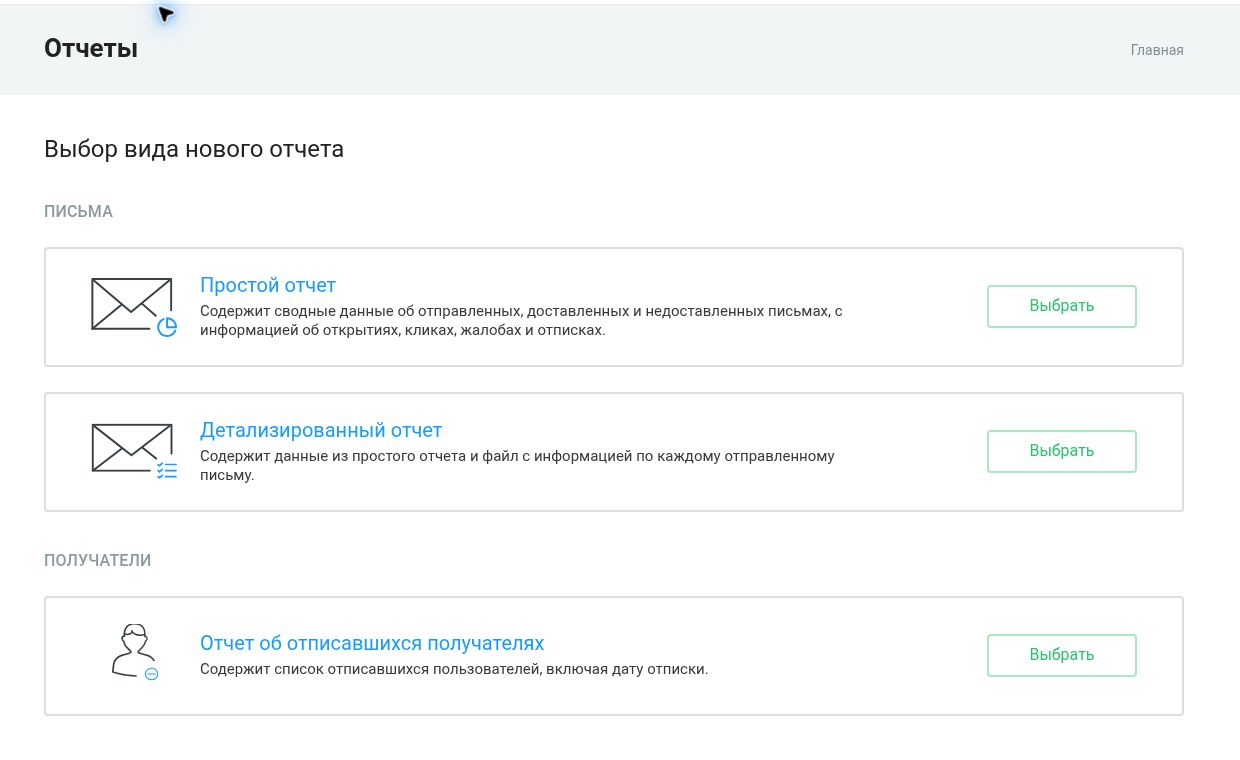Click the ПОЛУЧАТЕЛИ section label

(98, 561)
